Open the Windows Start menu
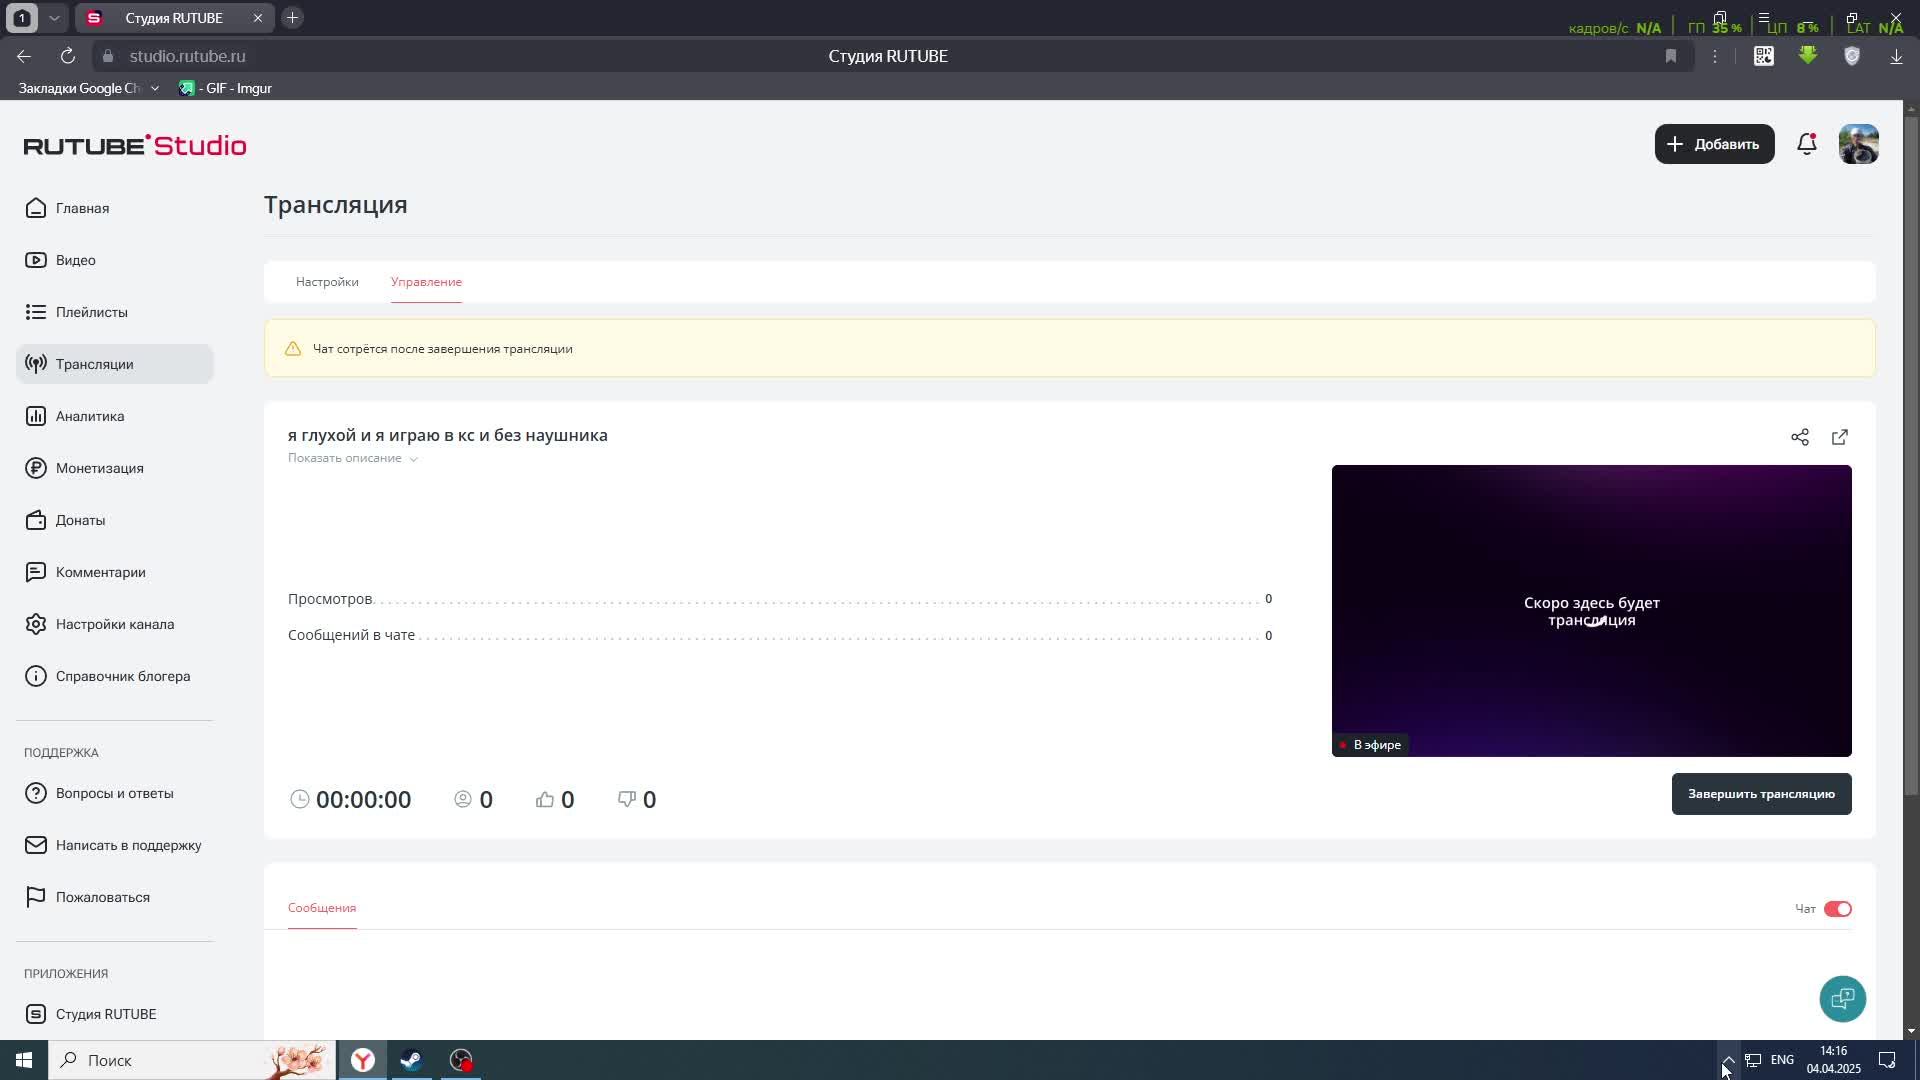Image resolution: width=1920 pixels, height=1080 pixels. tap(24, 1060)
